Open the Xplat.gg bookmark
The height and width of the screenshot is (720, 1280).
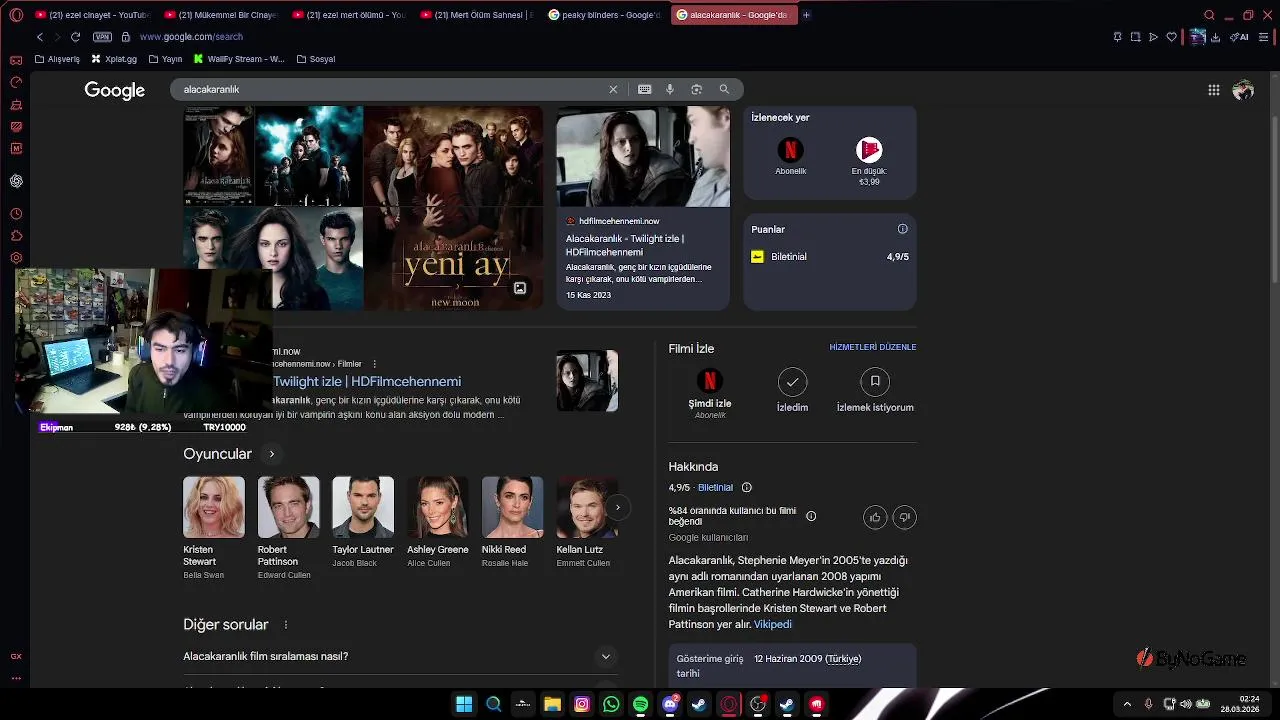113,59
